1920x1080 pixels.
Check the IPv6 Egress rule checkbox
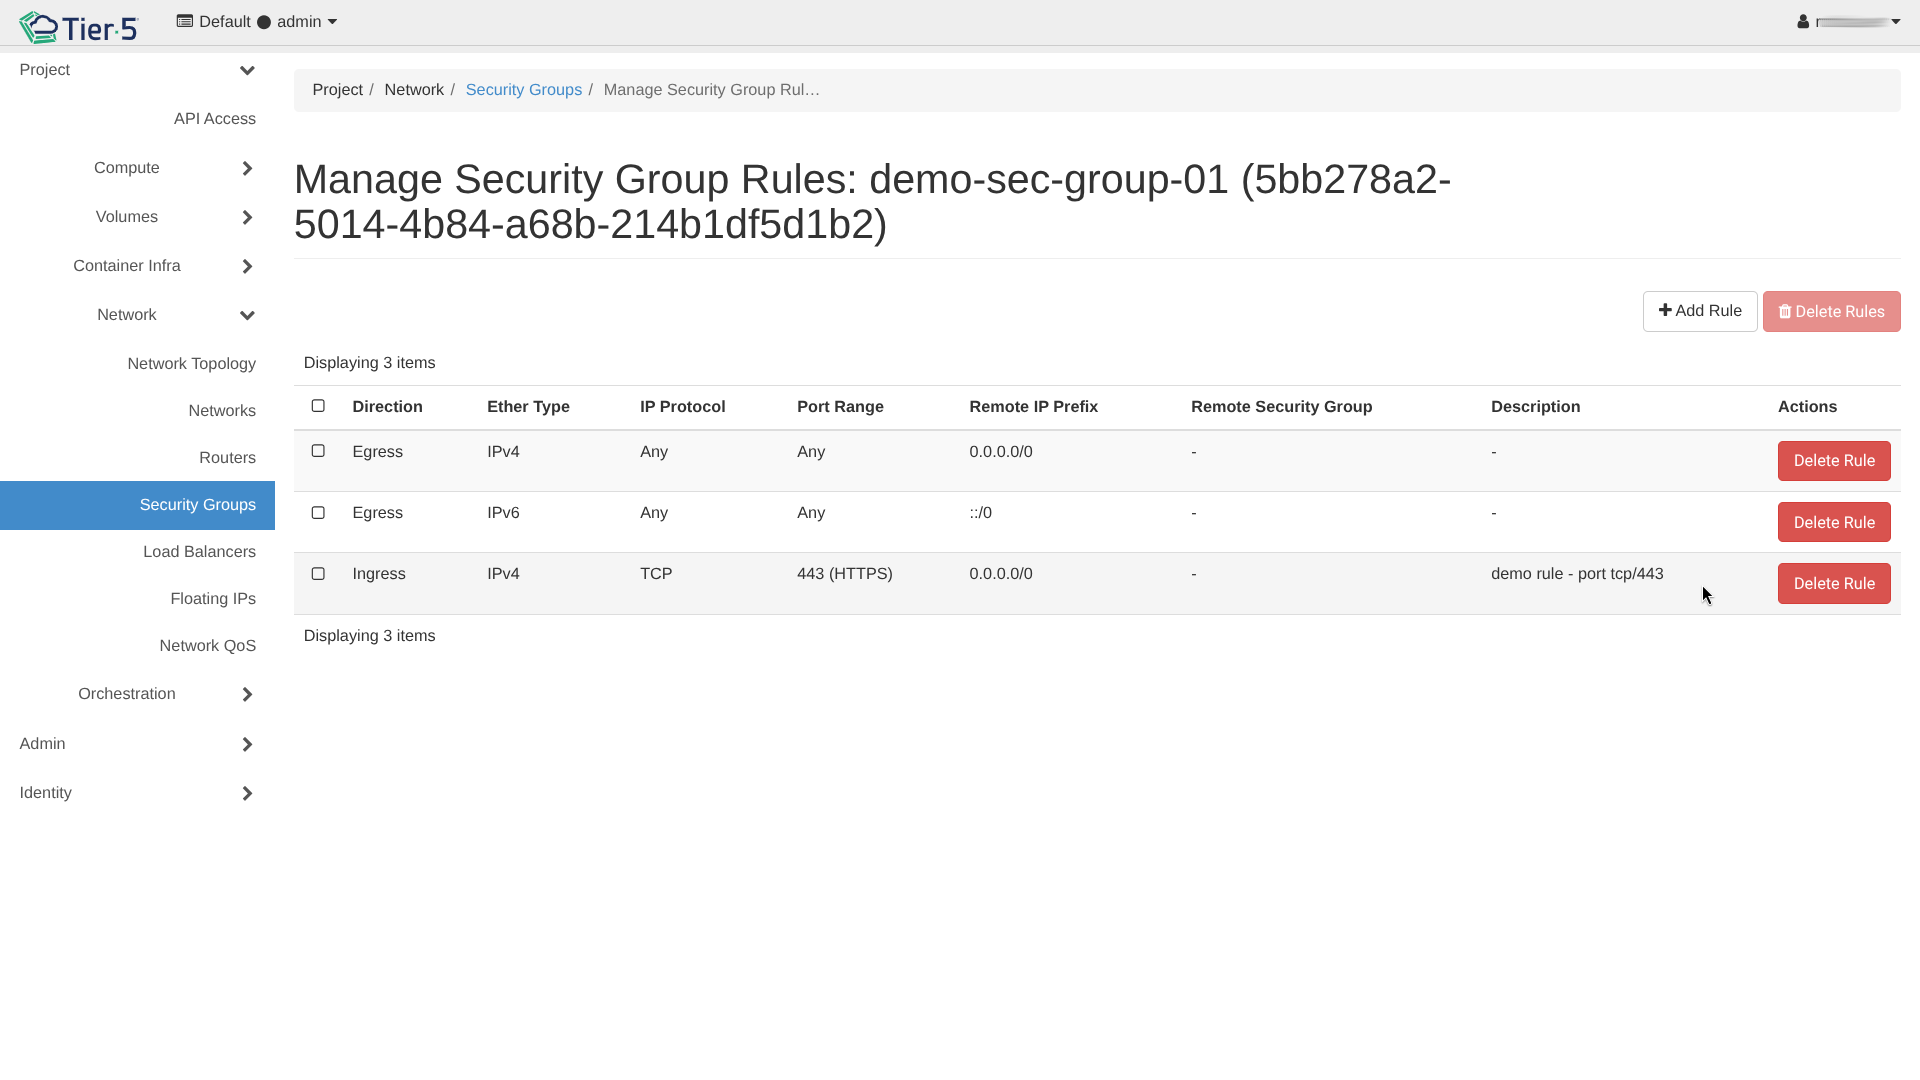tap(318, 513)
